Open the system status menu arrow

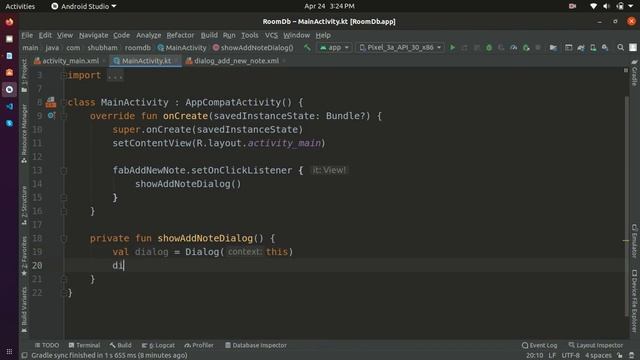[631, 6]
